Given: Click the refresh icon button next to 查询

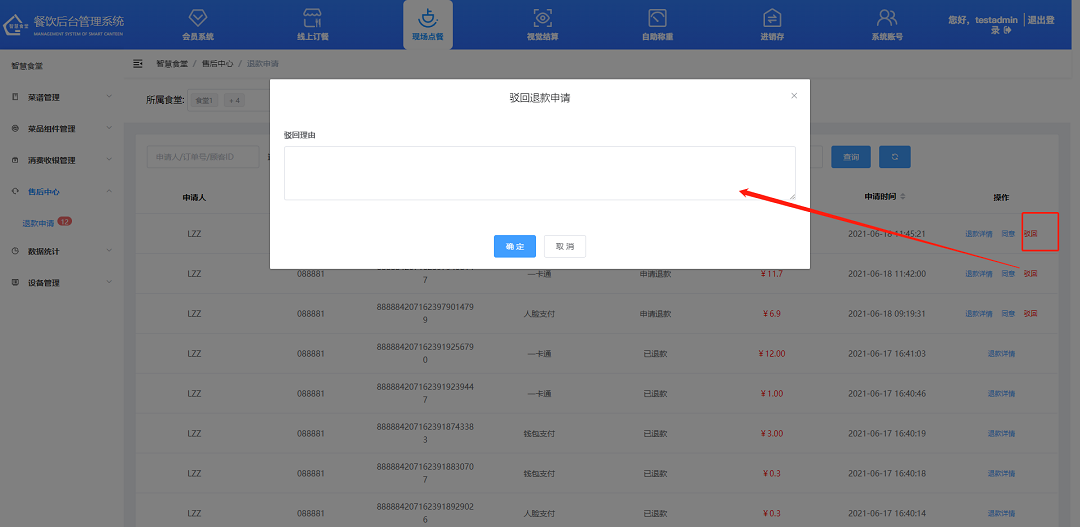Looking at the screenshot, I should [x=894, y=157].
